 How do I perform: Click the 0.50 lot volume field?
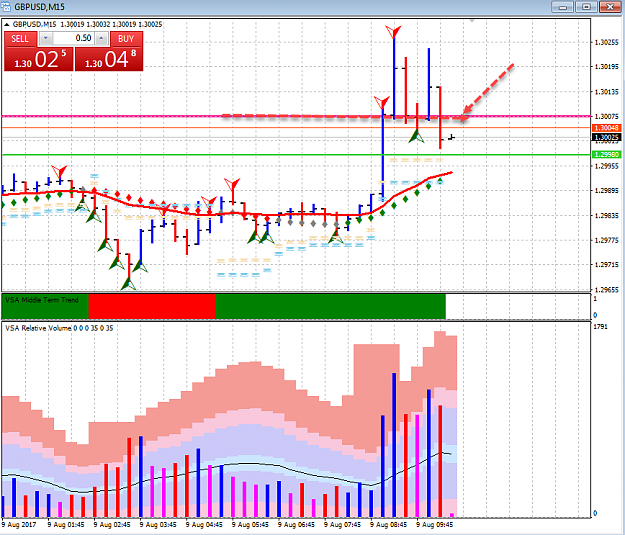point(73,38)
